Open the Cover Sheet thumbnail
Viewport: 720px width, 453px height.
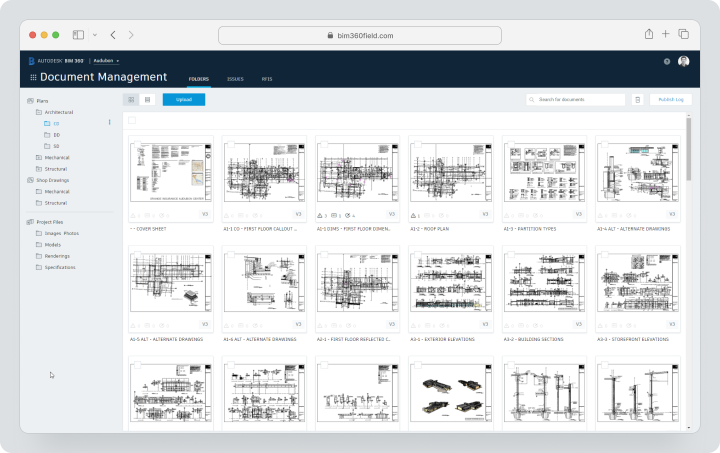coord(171,173)
